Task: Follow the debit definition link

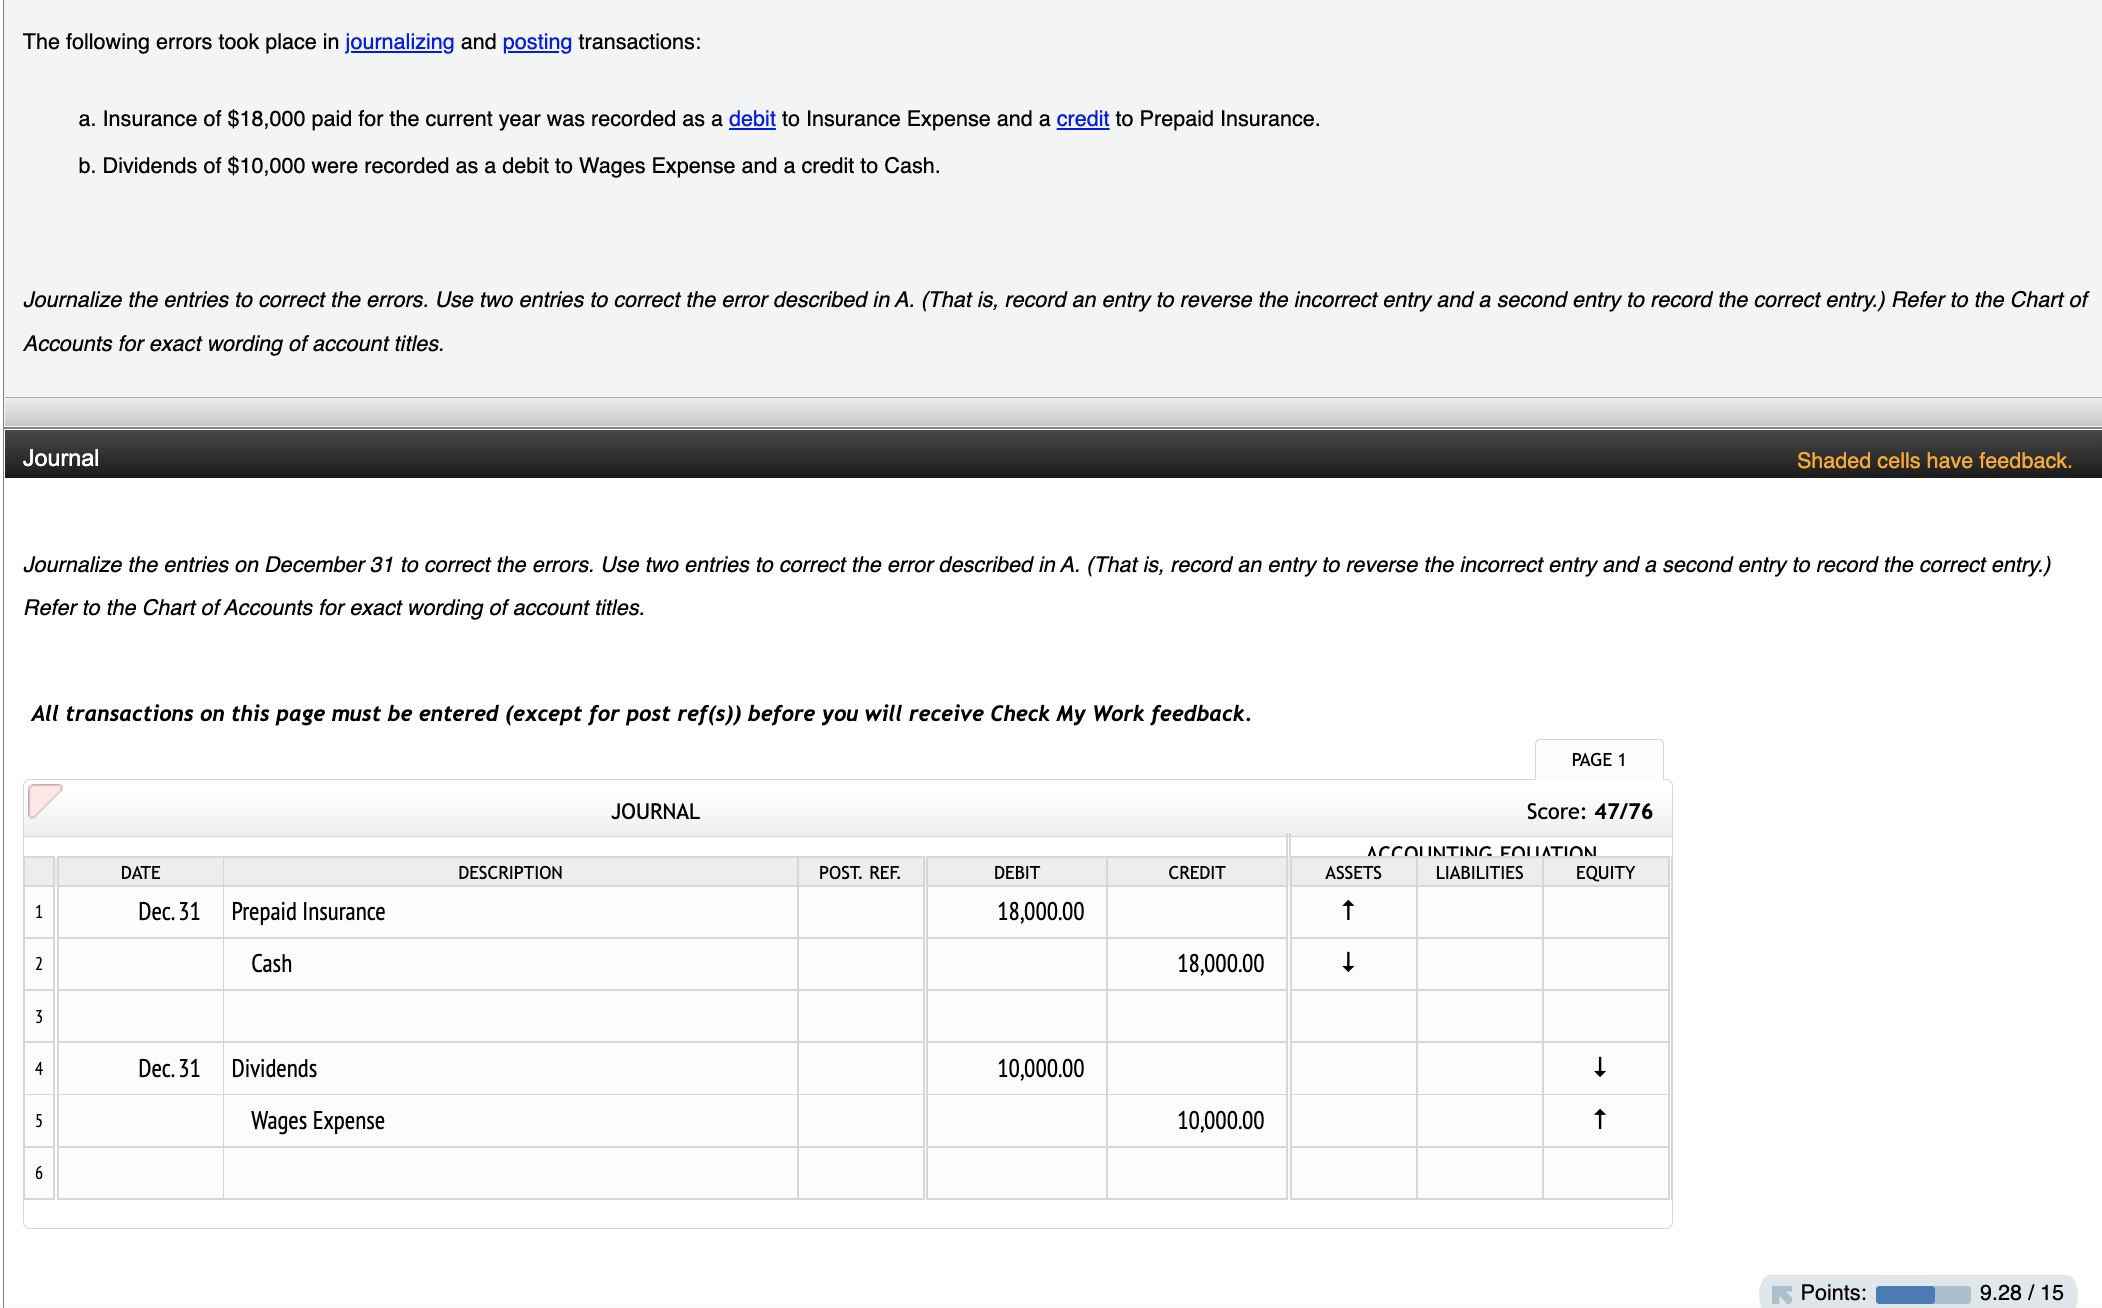Action: pos(752,119)
